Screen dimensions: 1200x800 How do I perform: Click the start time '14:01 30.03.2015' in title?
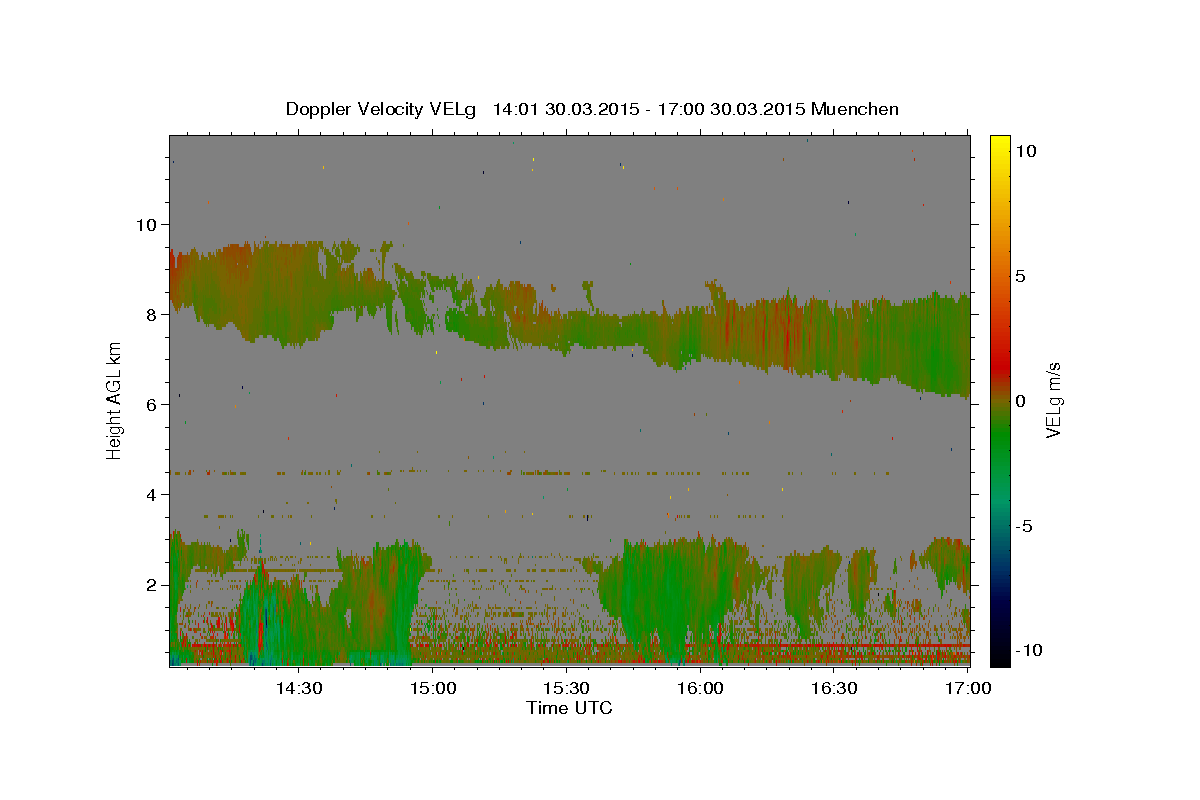564,109
